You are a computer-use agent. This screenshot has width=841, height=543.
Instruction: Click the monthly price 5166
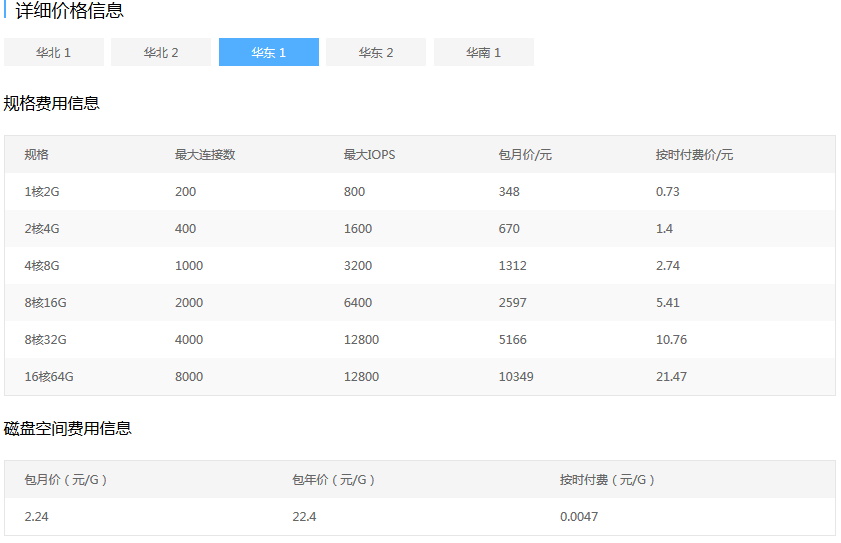[513, 340]
